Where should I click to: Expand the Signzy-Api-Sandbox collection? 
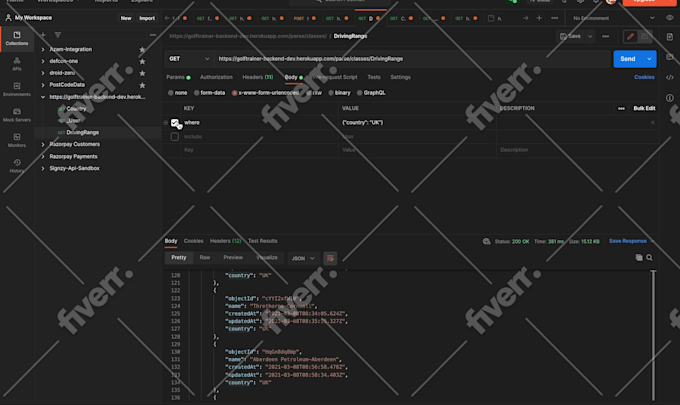(43, 168)
